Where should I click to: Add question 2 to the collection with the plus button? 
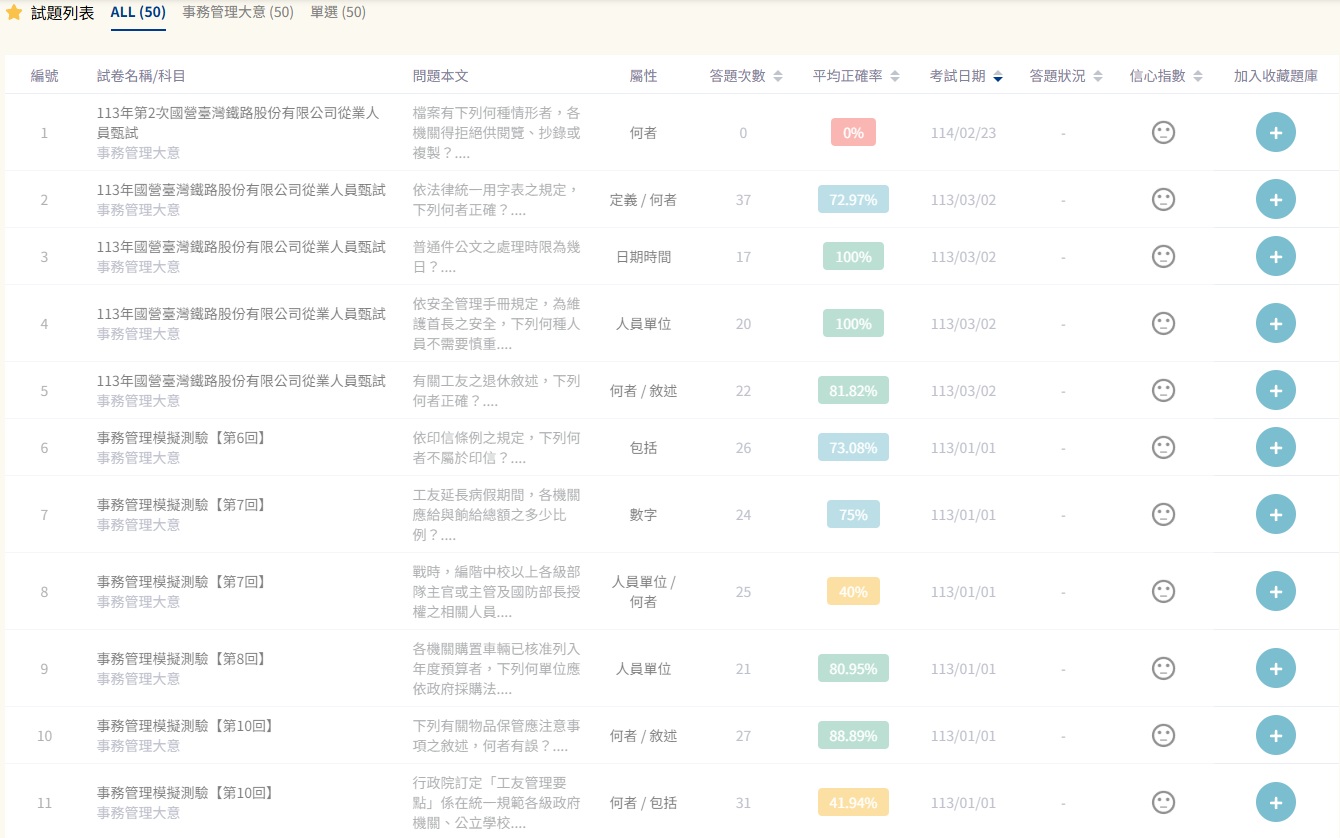pyautogui.click(x=1275, y=199)
